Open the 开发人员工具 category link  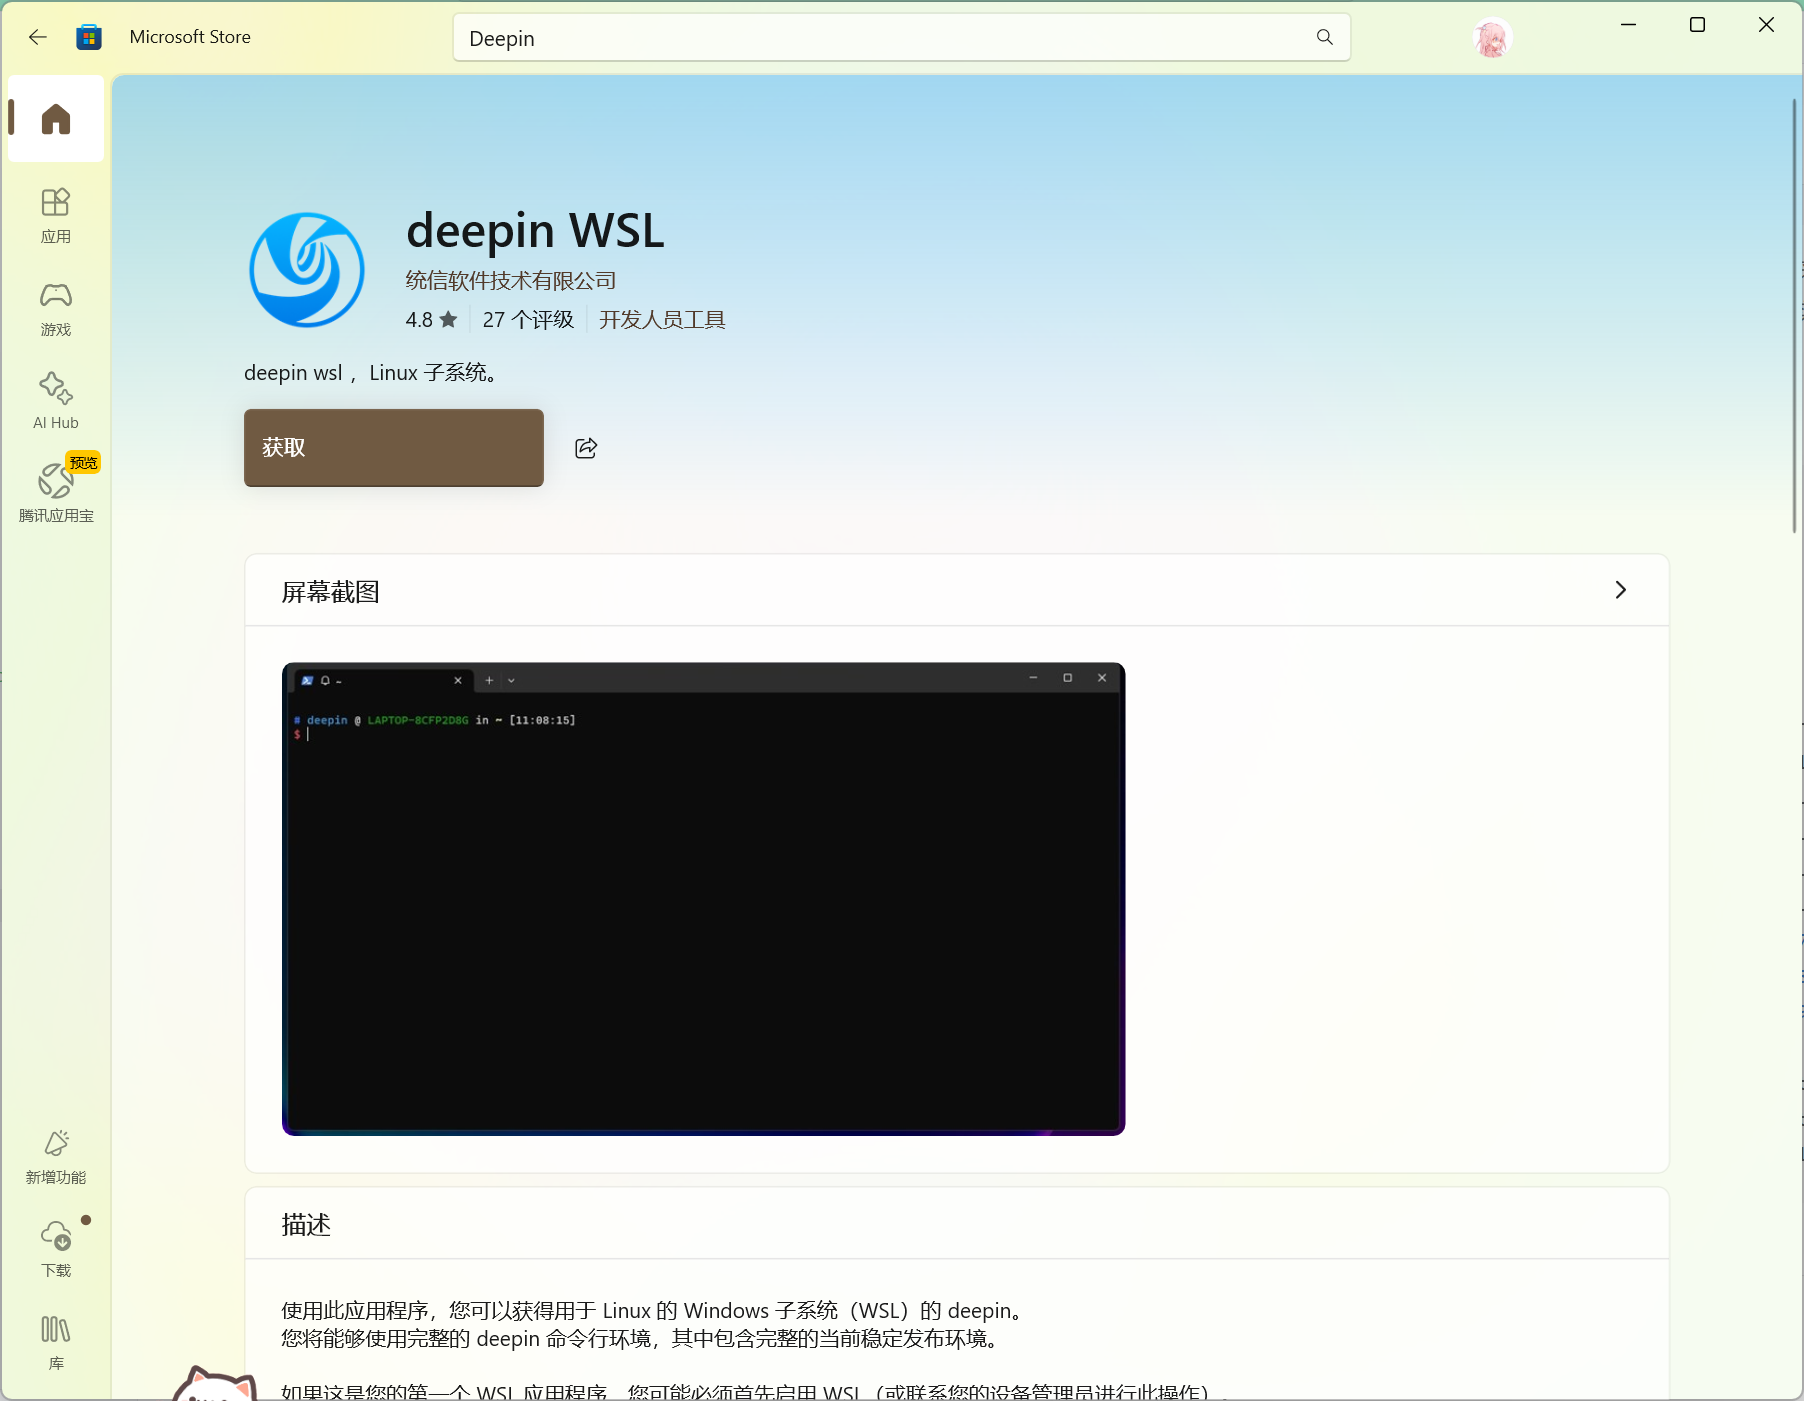point(662,320)
